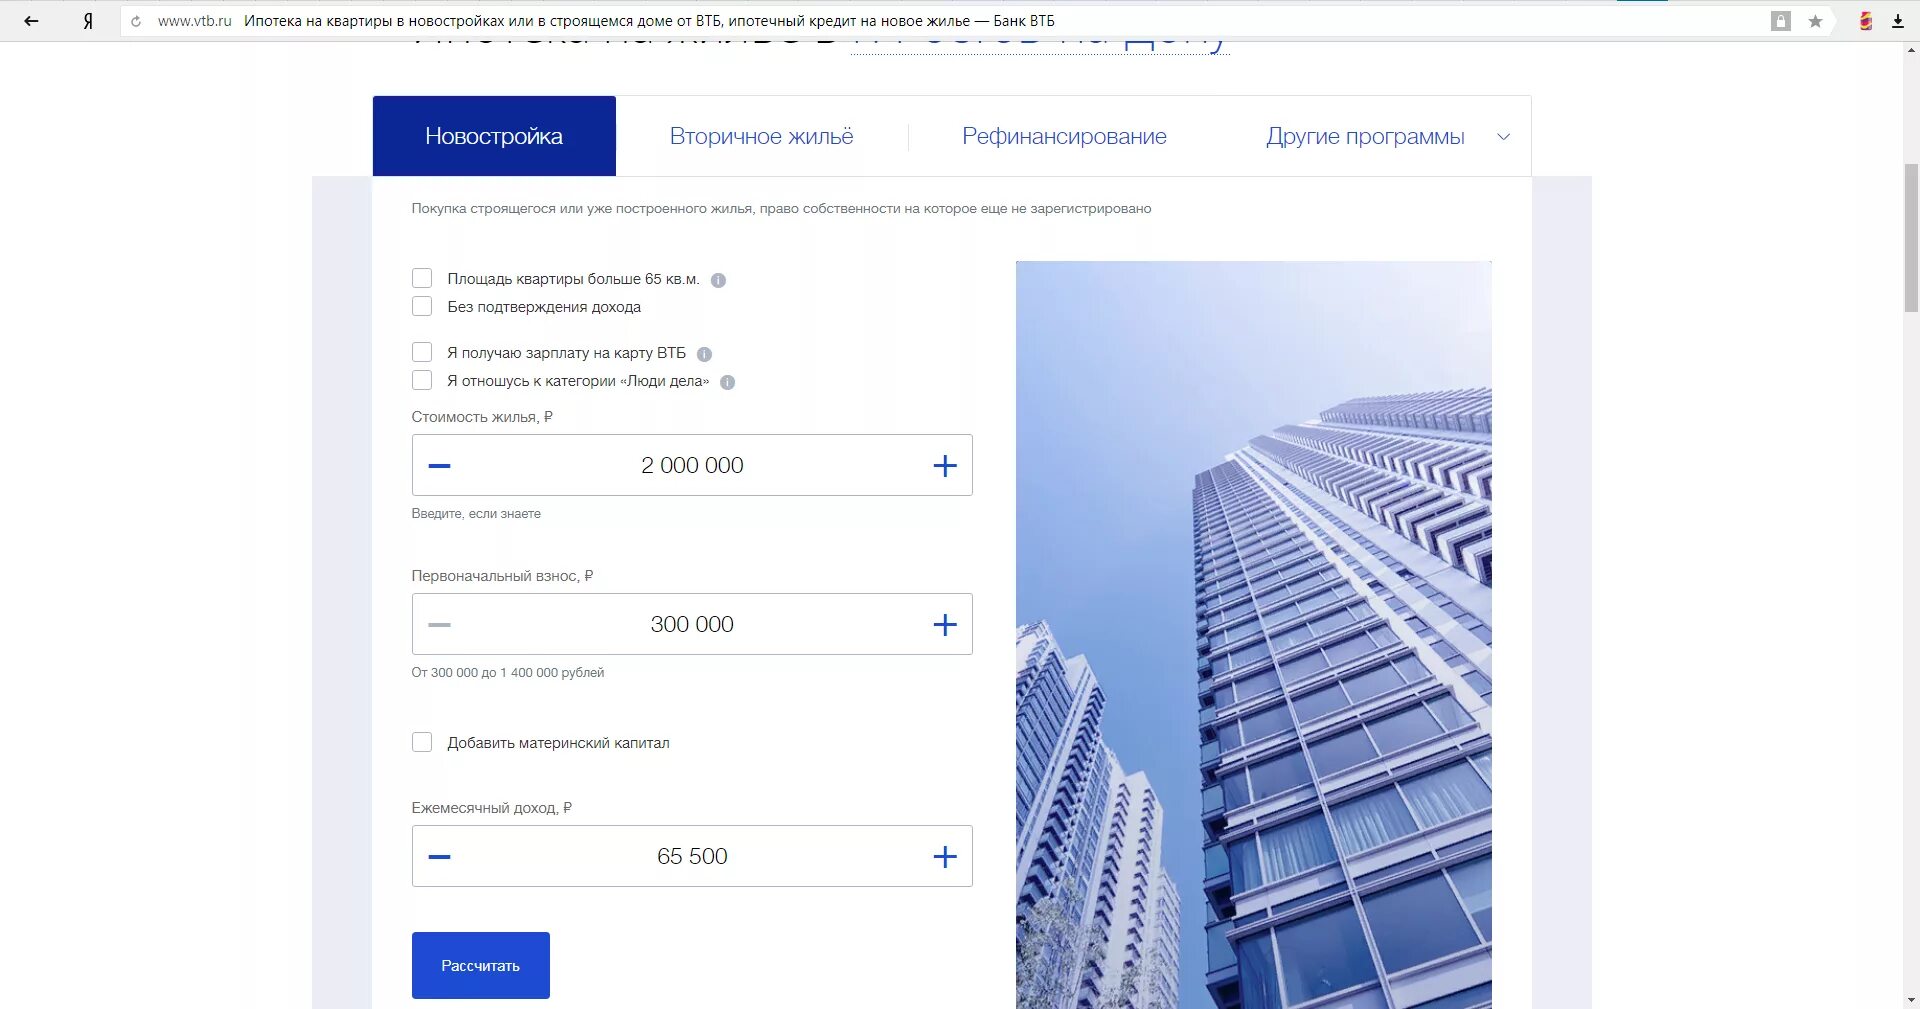
Task: Check 'Площадь квартиры больше 65 кв.м.'
Action: [x=422, y=278]
